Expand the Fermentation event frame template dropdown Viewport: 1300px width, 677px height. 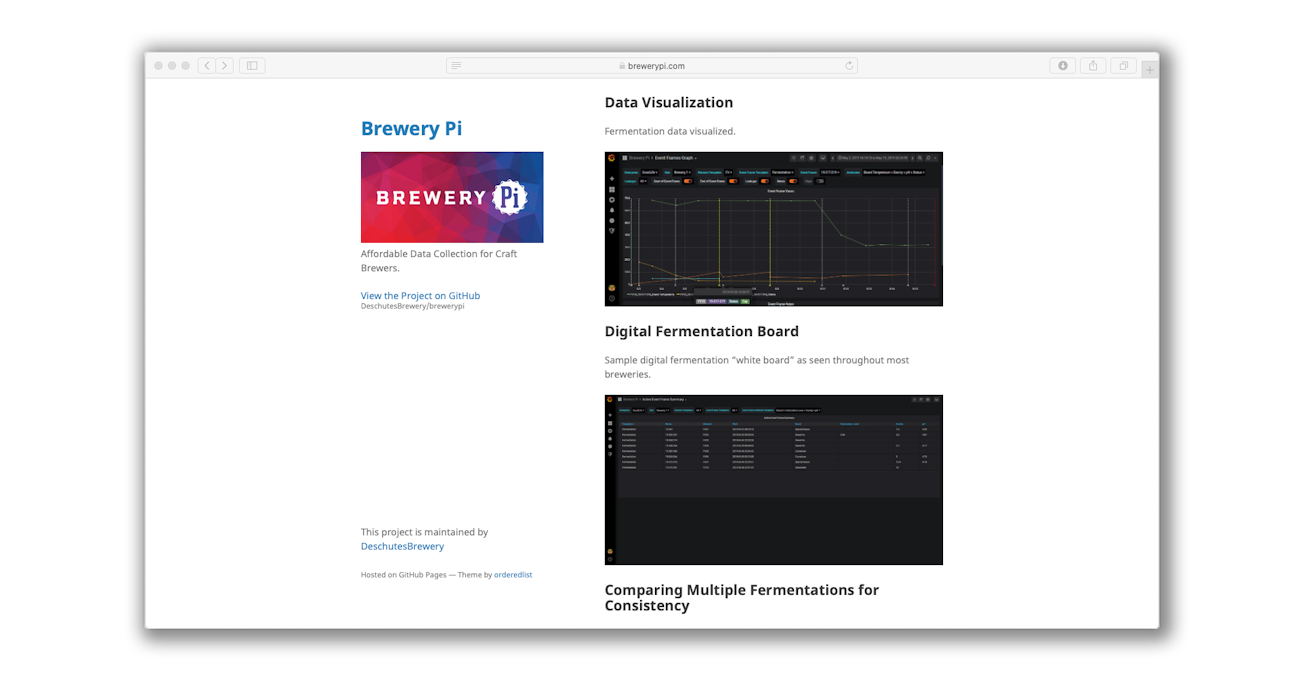pyautogui.click(x=782, y=173)
